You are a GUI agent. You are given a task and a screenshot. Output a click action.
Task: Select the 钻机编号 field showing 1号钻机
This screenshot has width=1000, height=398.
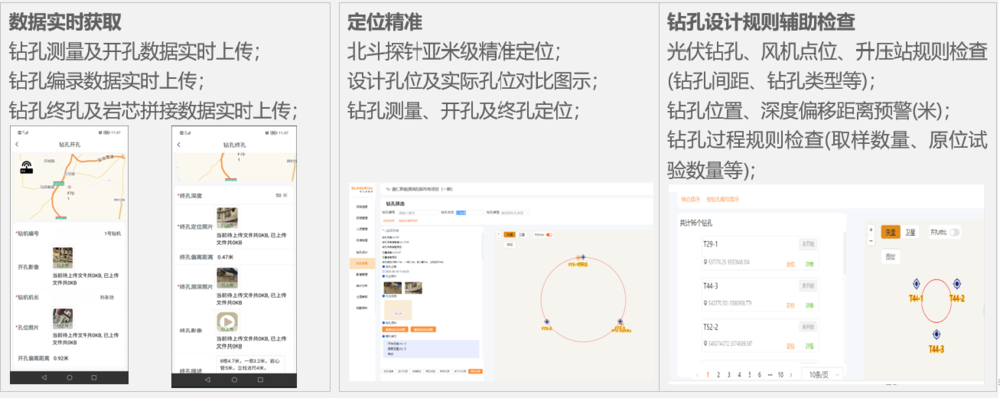(69, 233)
